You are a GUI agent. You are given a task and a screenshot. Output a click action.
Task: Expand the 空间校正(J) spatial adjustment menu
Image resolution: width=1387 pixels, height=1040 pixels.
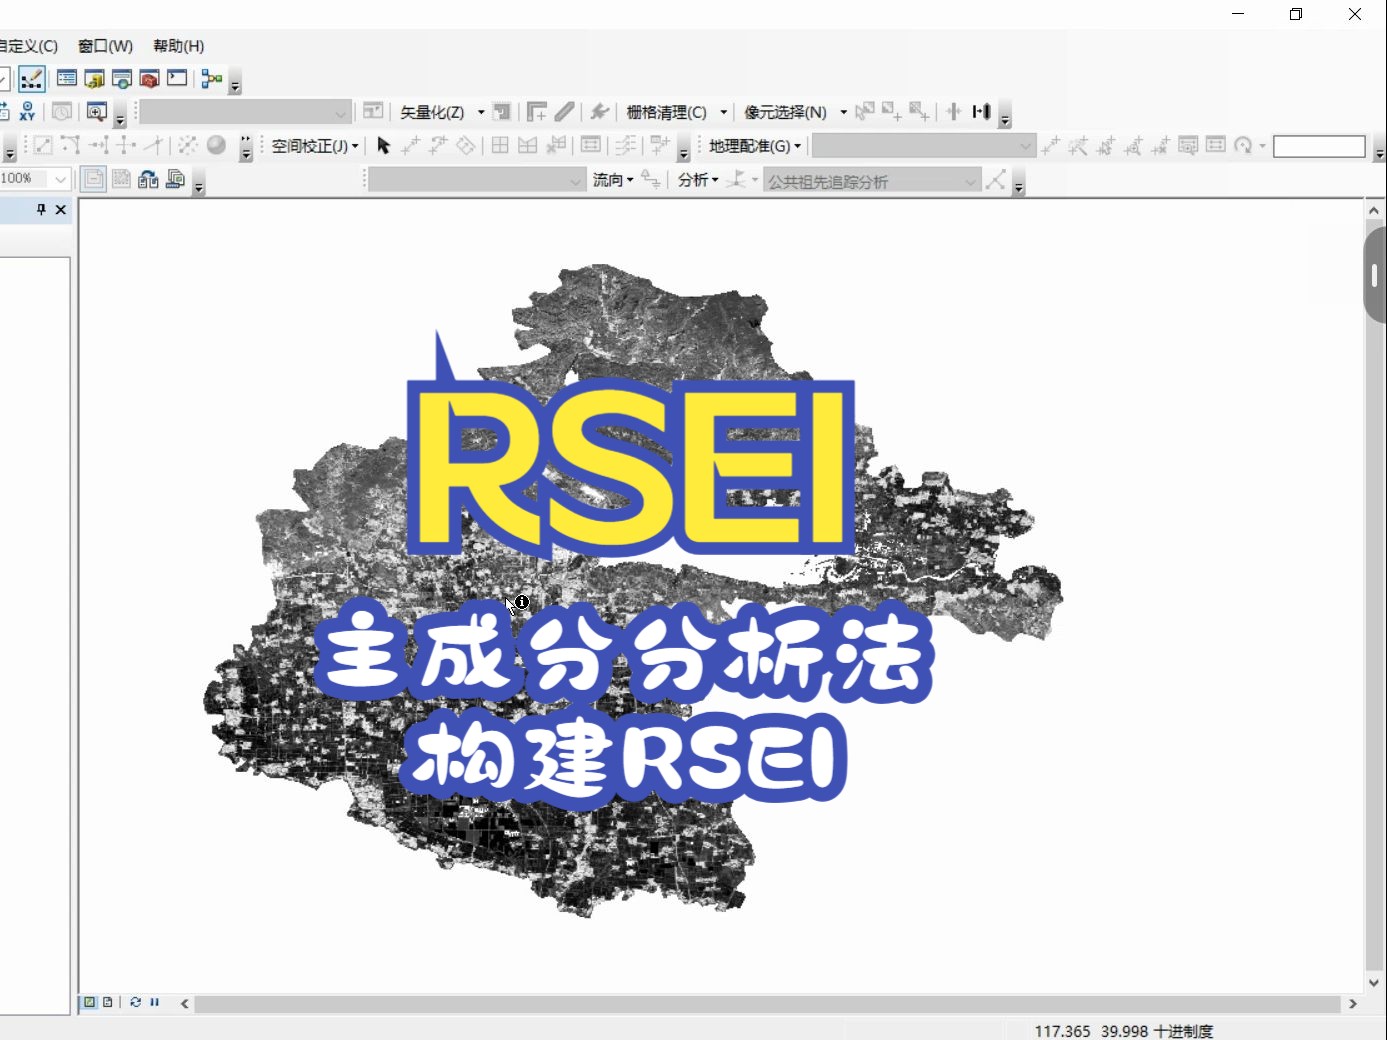[x=312, y=145]
